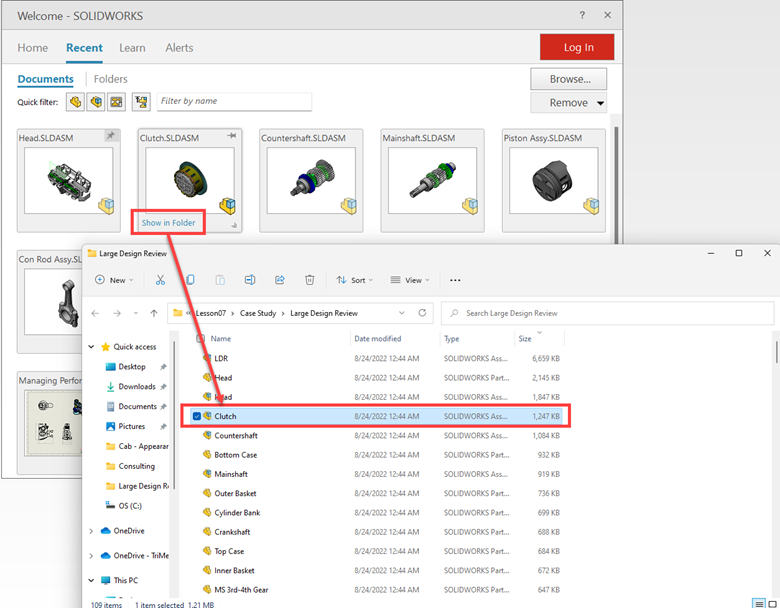Open Consulting folder in navigation pane
780x608 pixels.
131,466
